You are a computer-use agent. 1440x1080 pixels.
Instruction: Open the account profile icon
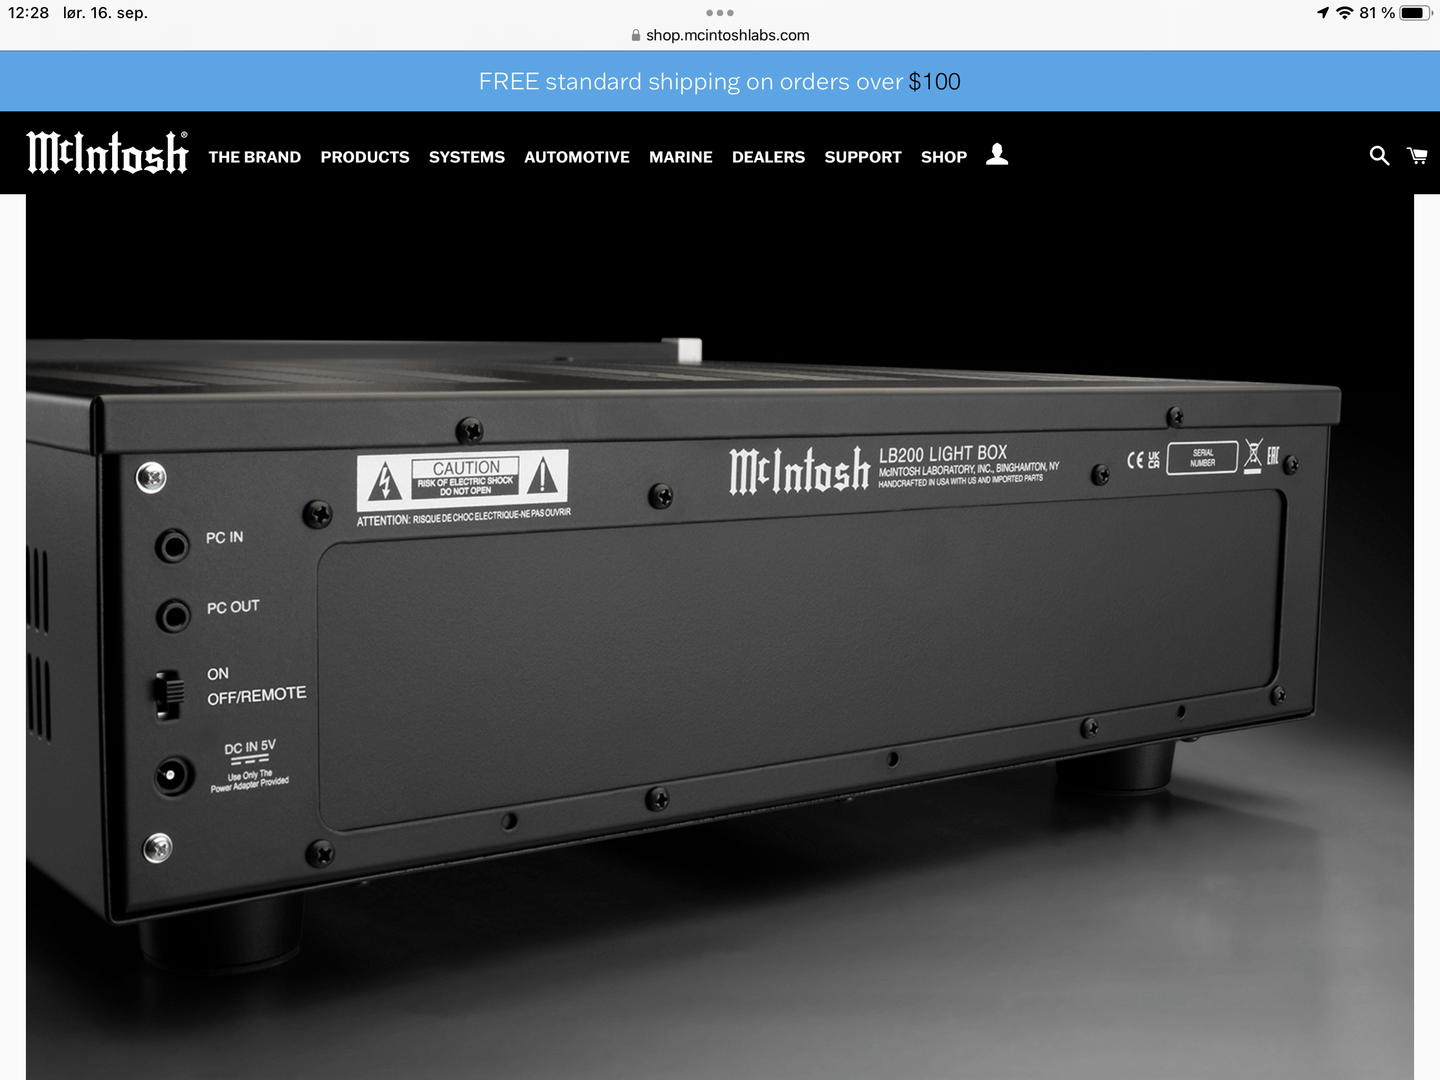click(997, 154)
